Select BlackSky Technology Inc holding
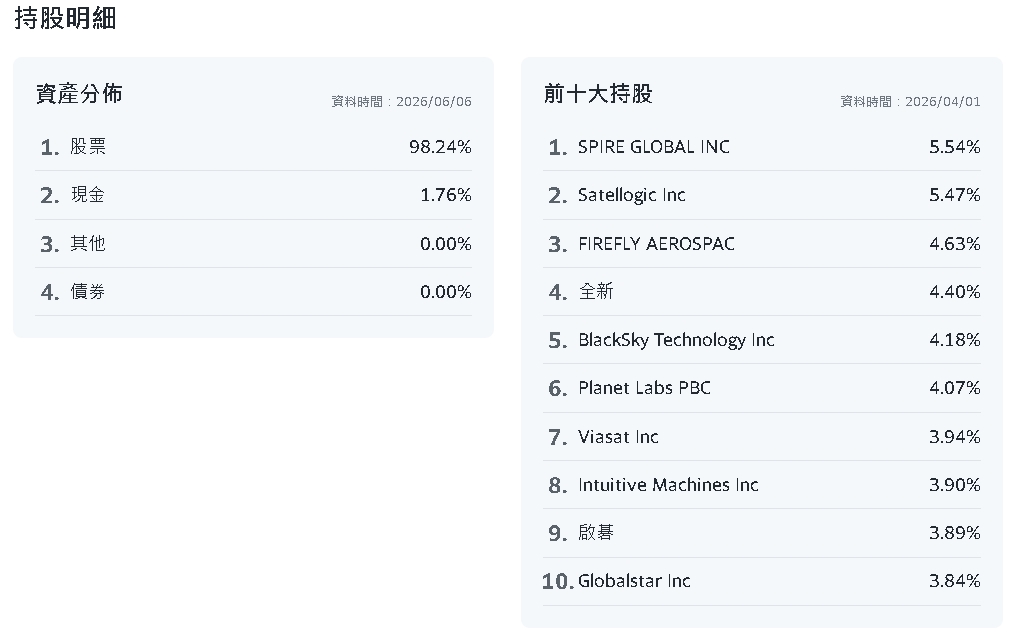1022x634 pixels. [762, 339]
